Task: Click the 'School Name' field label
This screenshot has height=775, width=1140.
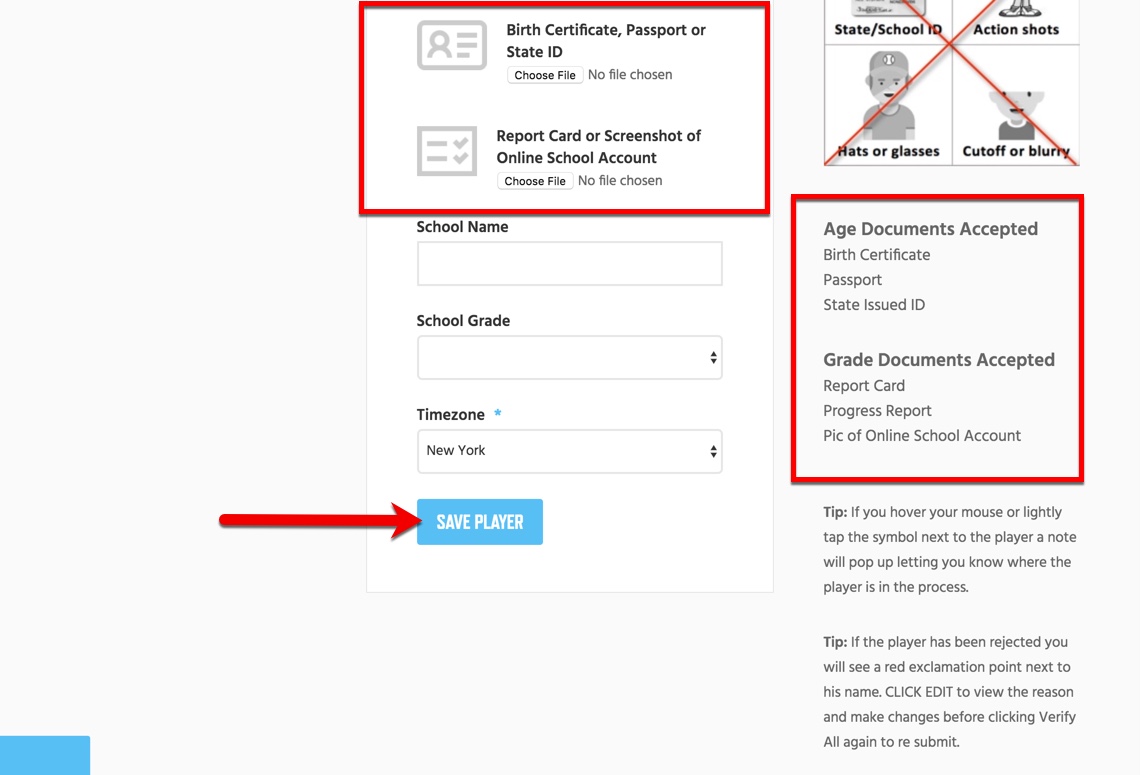Action: [462, 227]
